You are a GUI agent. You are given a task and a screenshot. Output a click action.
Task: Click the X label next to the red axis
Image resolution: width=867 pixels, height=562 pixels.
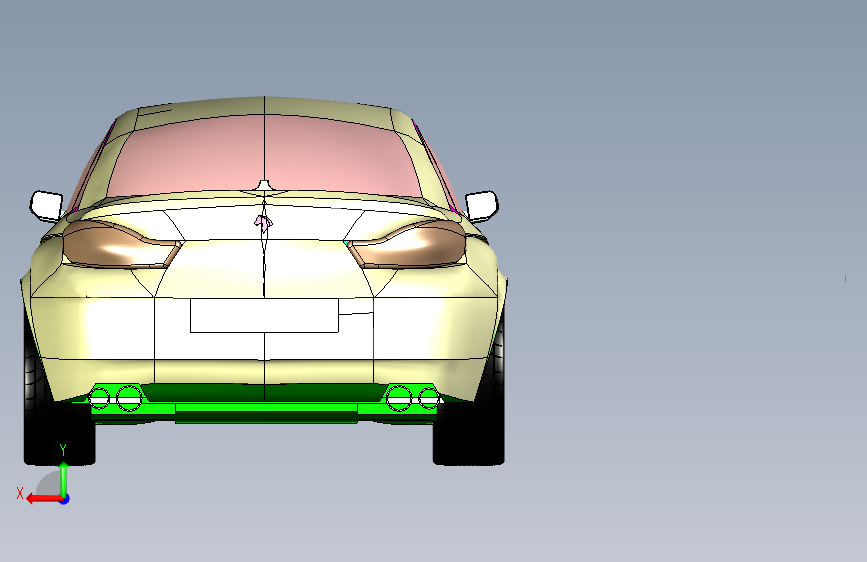tap(20, 493)
